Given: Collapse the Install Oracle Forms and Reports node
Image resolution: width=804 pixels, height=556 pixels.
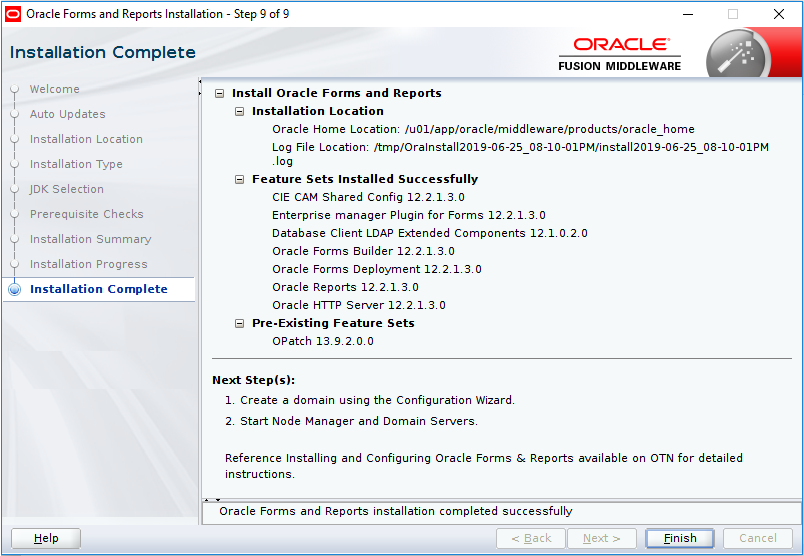Looking at the screenshot, I should coord(220,93).
